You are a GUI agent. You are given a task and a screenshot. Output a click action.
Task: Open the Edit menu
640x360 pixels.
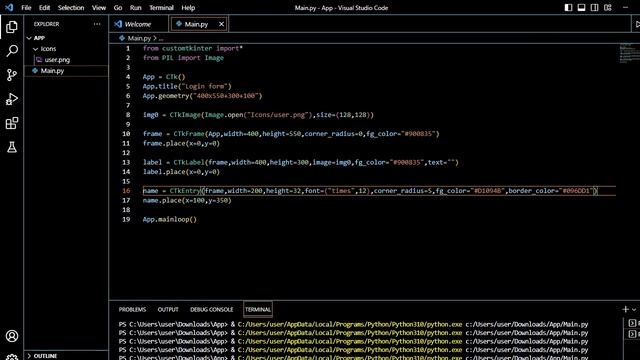[x=44, y=7]
